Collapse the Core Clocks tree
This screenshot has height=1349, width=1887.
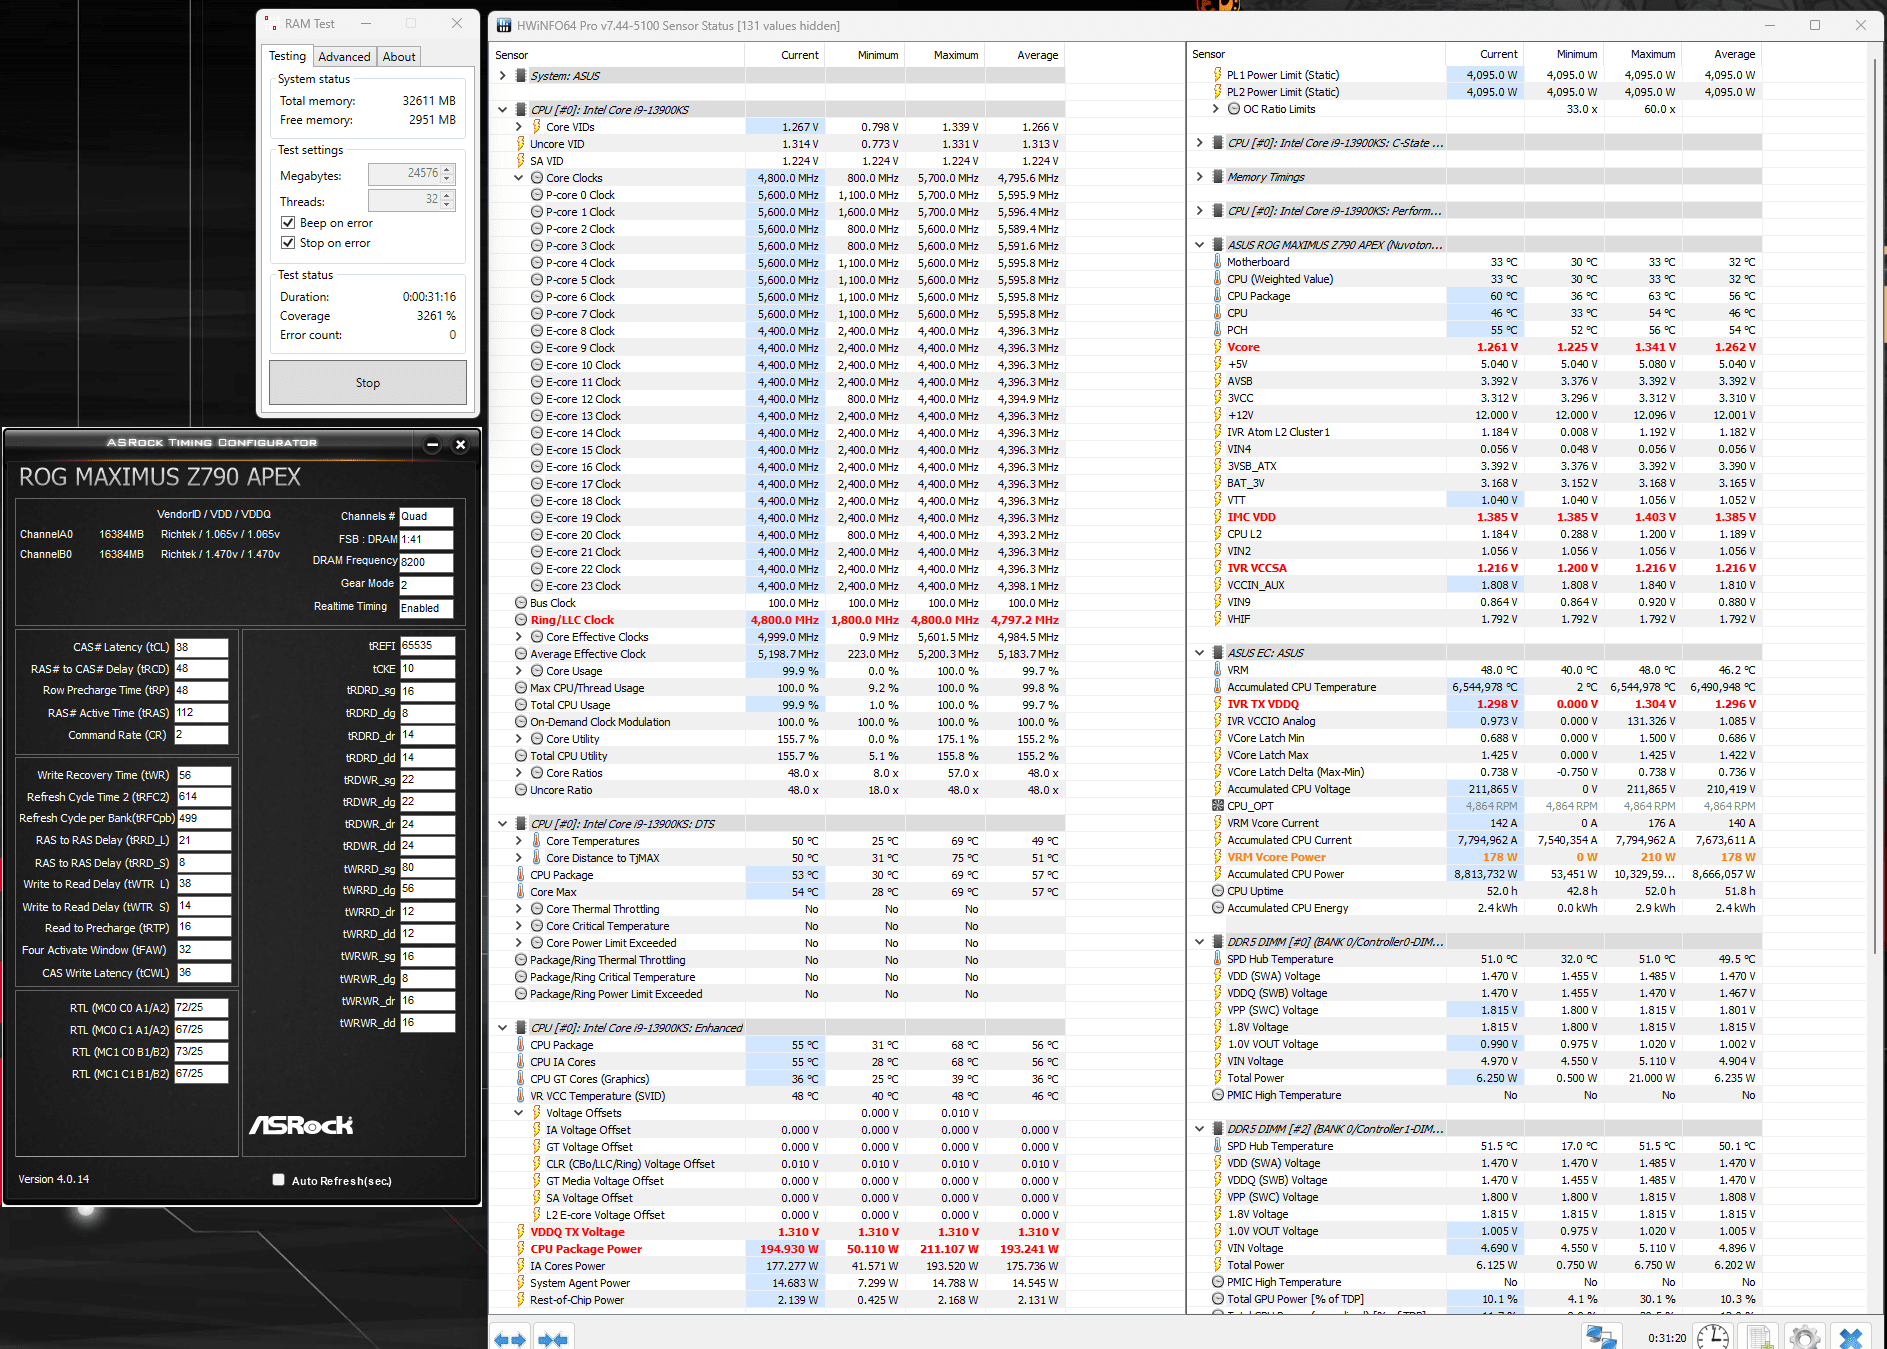point(519,178)
